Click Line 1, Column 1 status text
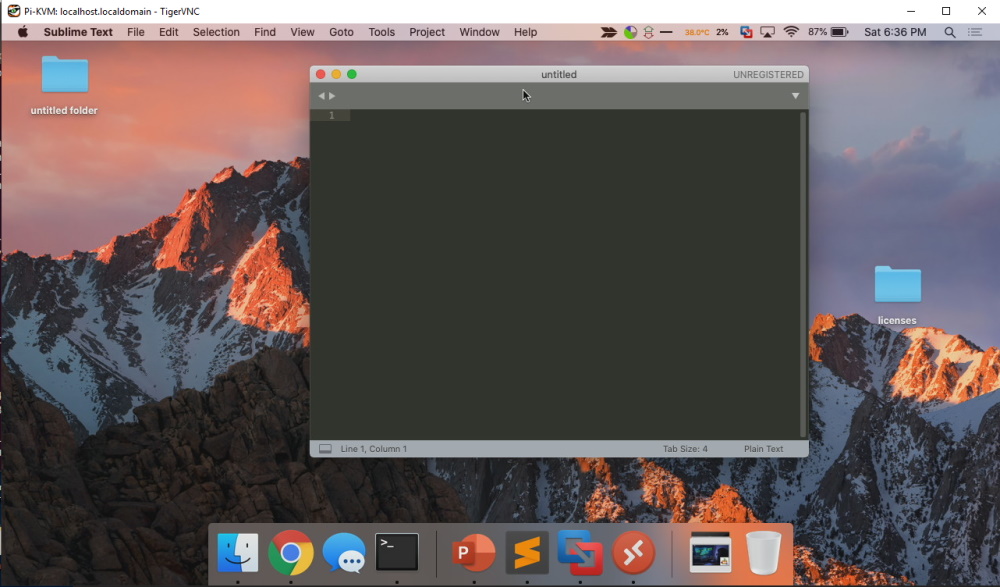Screen dimensions: 1000x587 pos(374,449)
